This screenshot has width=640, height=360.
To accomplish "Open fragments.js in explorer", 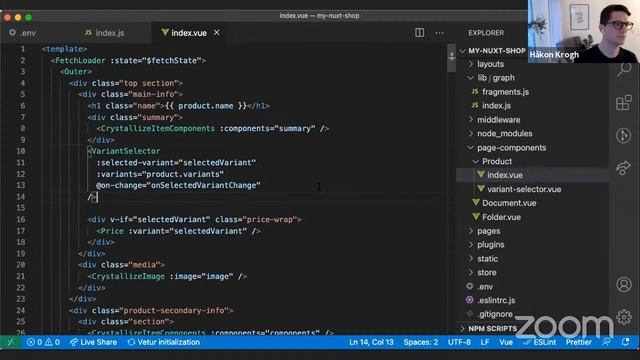I will (x=505, y=92).
